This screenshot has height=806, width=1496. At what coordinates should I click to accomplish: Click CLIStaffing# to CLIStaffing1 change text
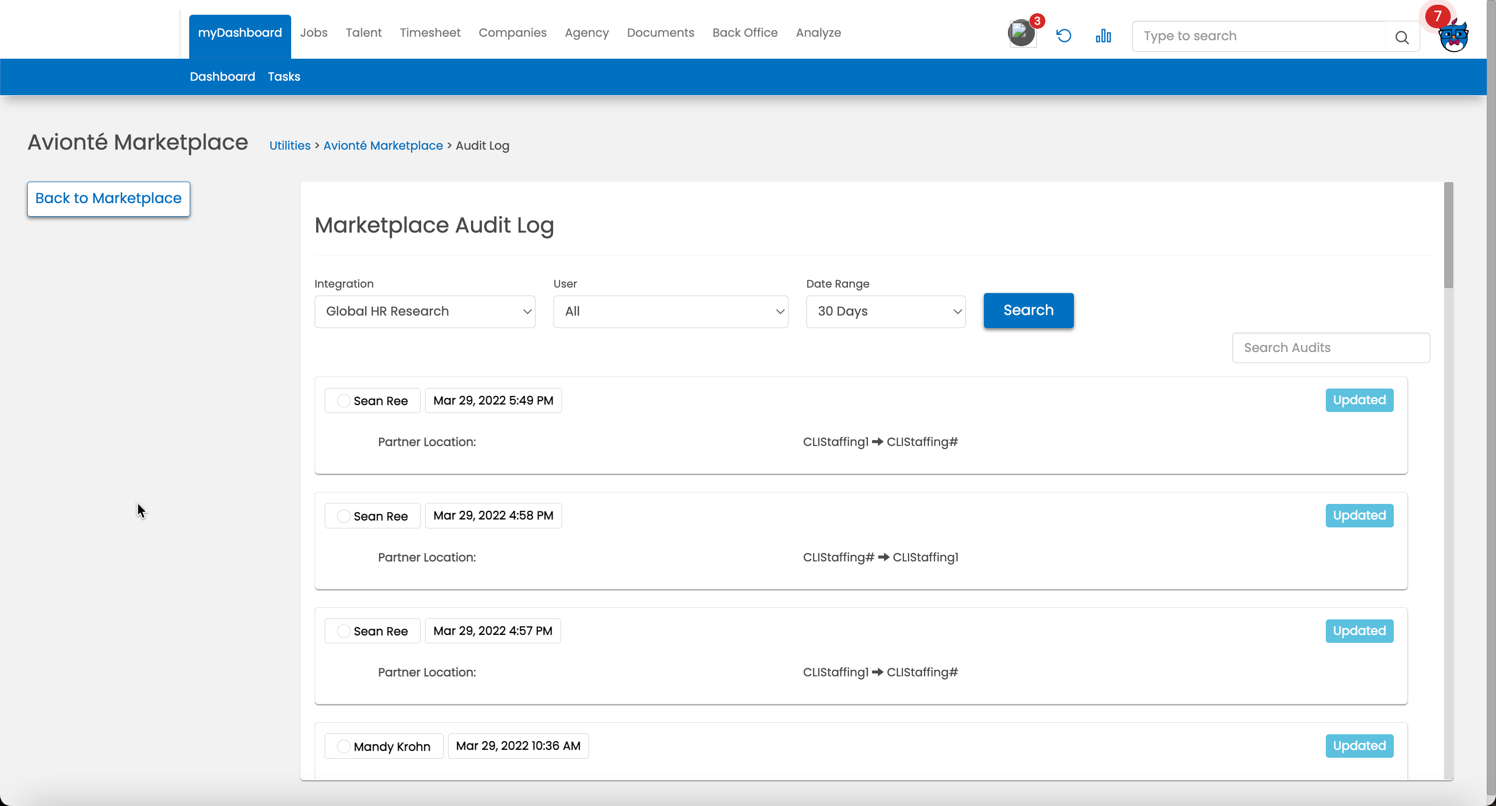(x=881, y=558)
